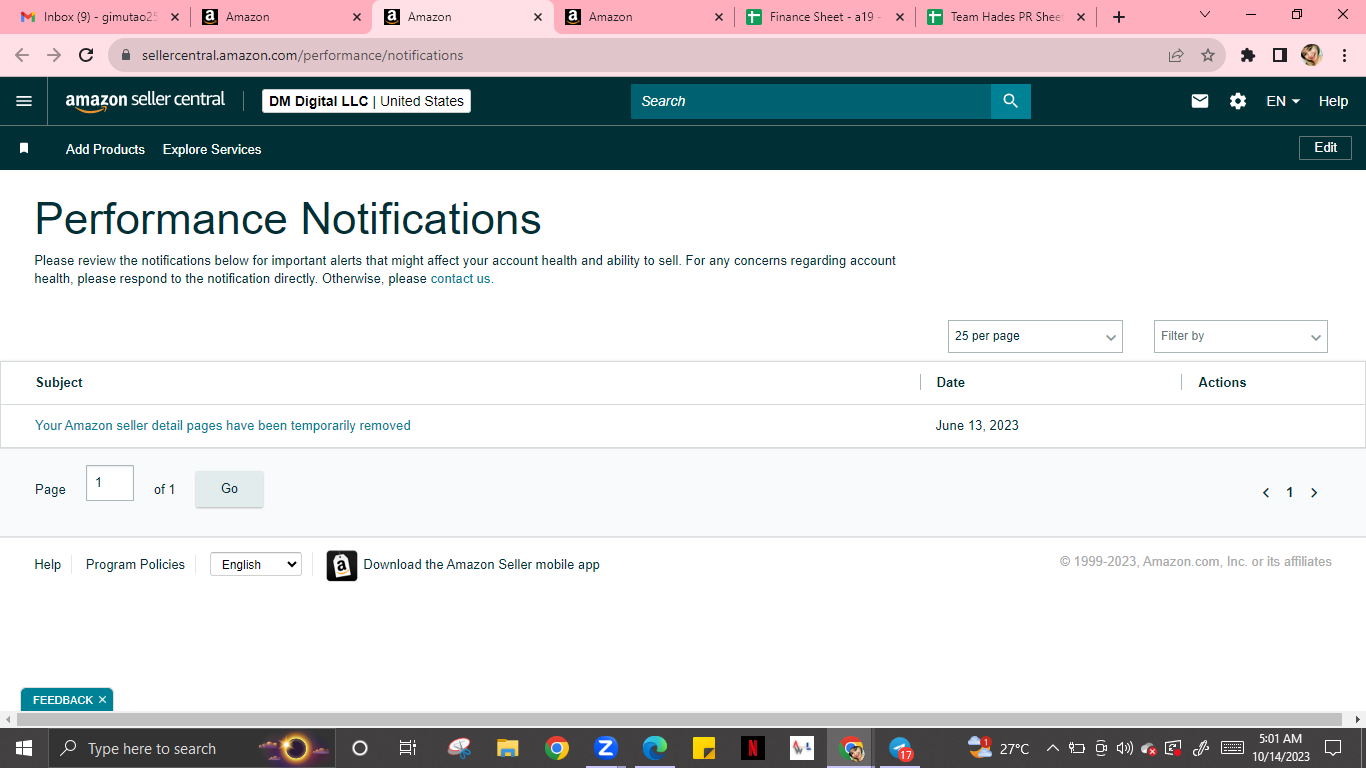Click the Chrome address bar URL
The height and width of the screenshot is (768, 1366).
tap(302, 56)
